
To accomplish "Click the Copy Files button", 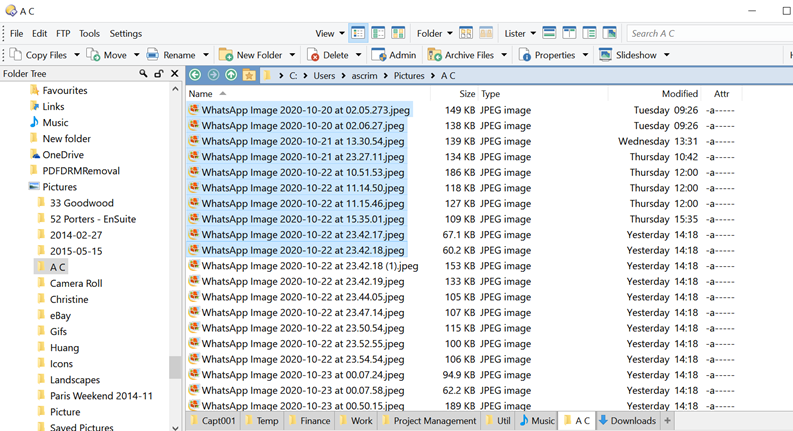I will 38,55.
